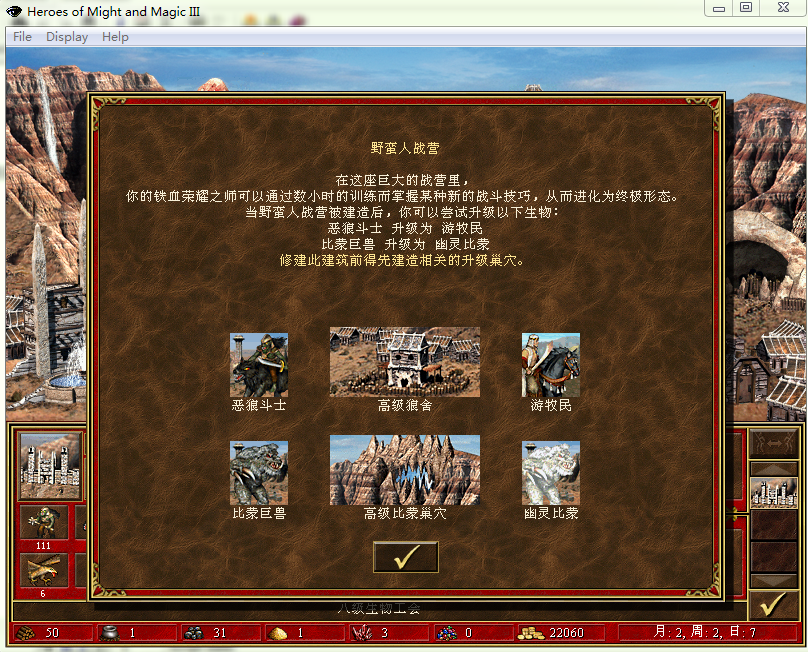Click the crystal resource icon showing 3
The width and height of the screenshot is (808, 652).
tap(361, 632)
